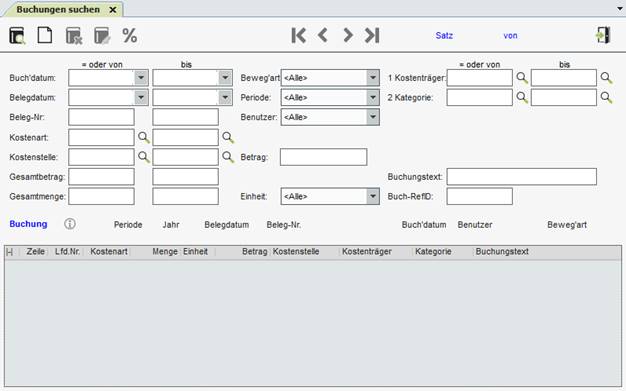Focus the Beleg-Nr 'von' input field
Image resolution: width=626 pixels, height=391 pixels.
101,117
